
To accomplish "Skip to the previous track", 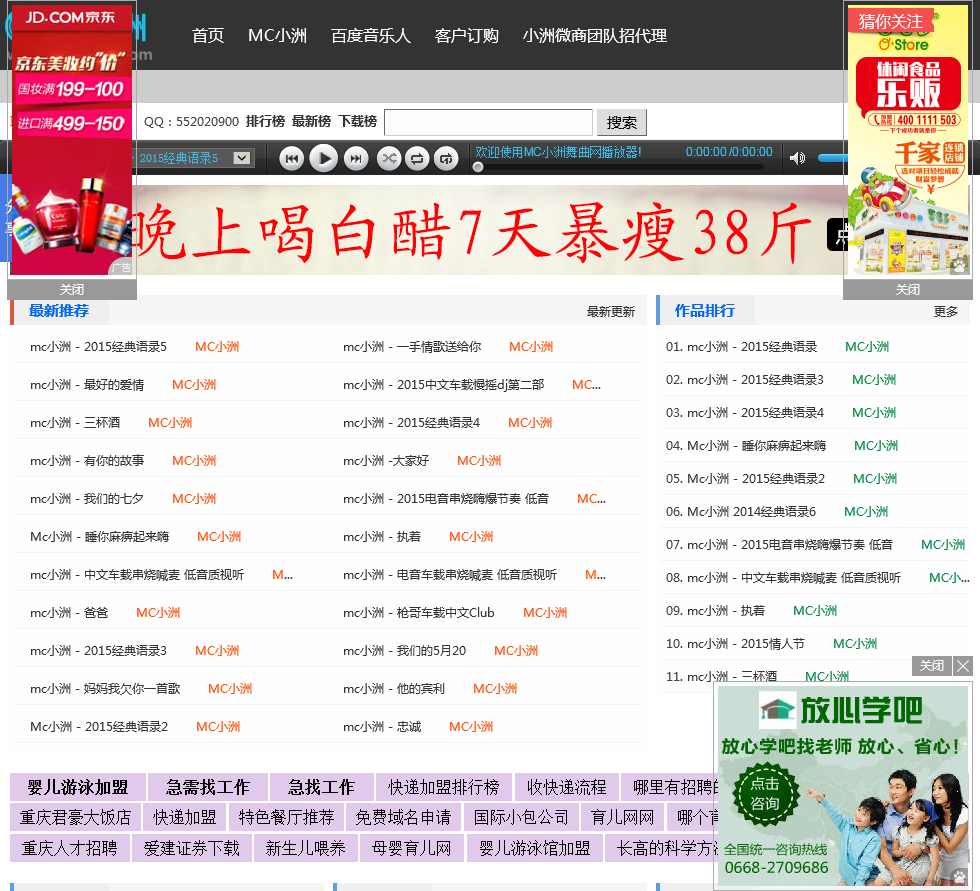I will tap(291, 159).
